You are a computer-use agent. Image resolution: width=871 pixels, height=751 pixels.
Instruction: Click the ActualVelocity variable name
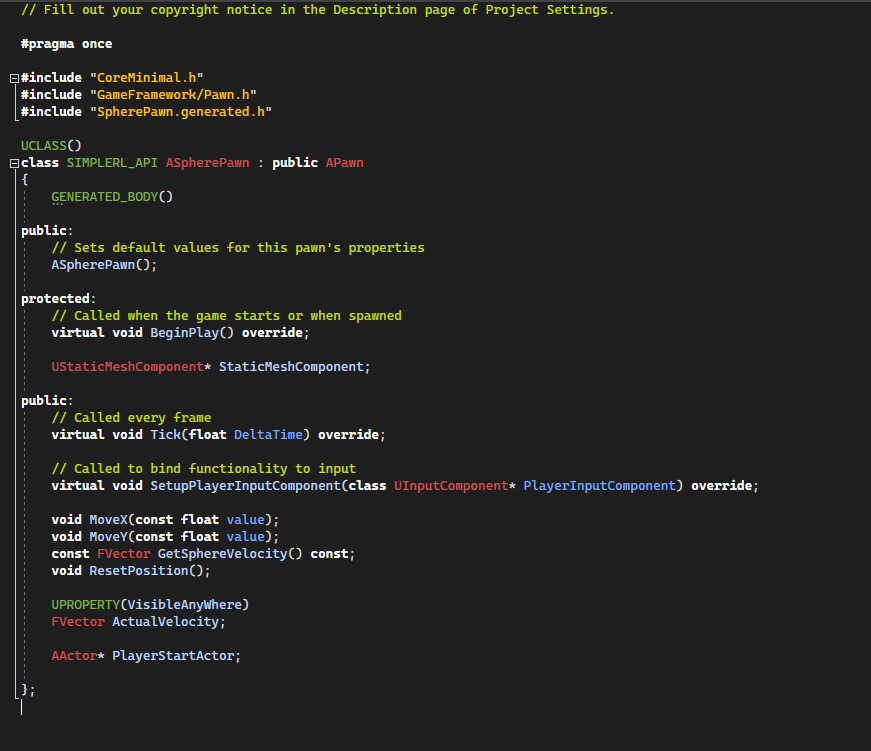coord(166,622)
